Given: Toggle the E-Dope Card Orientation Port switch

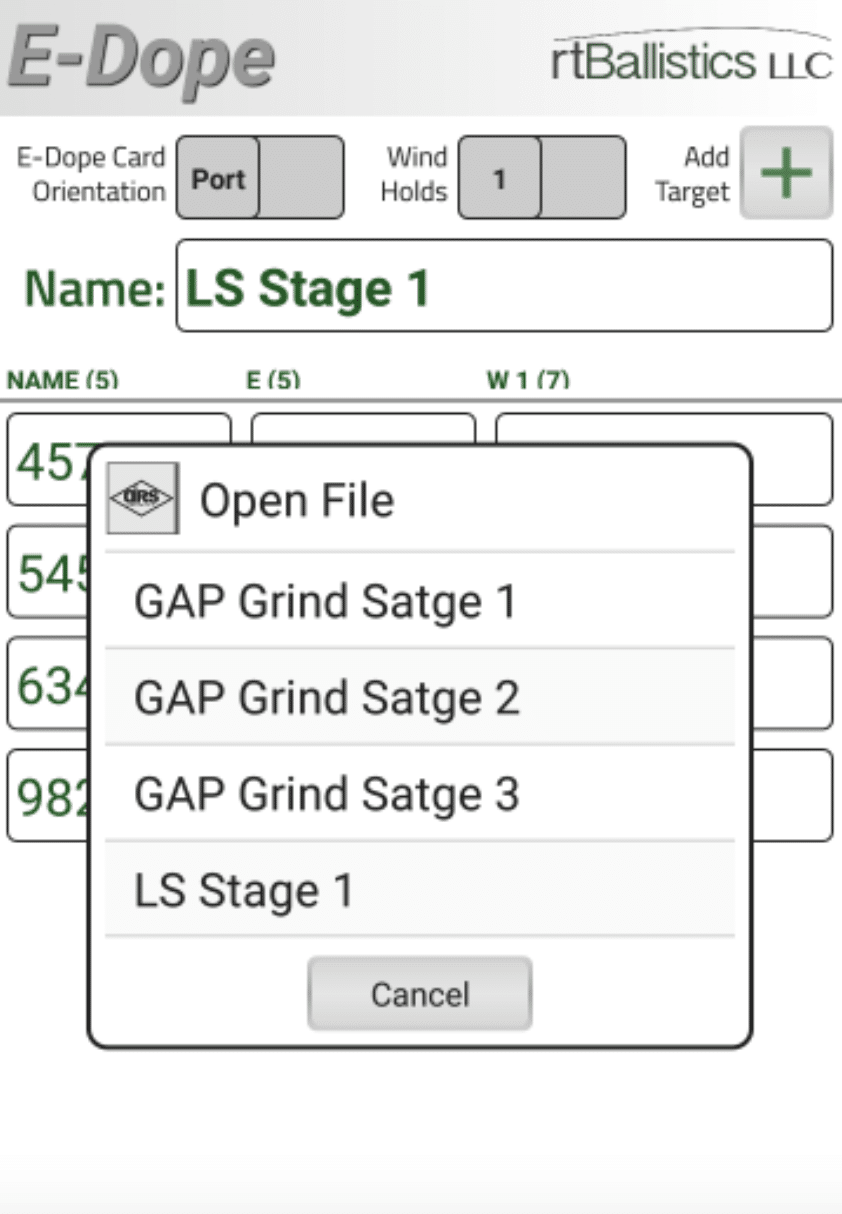Looking at the screenshot, I should point(260,178).
